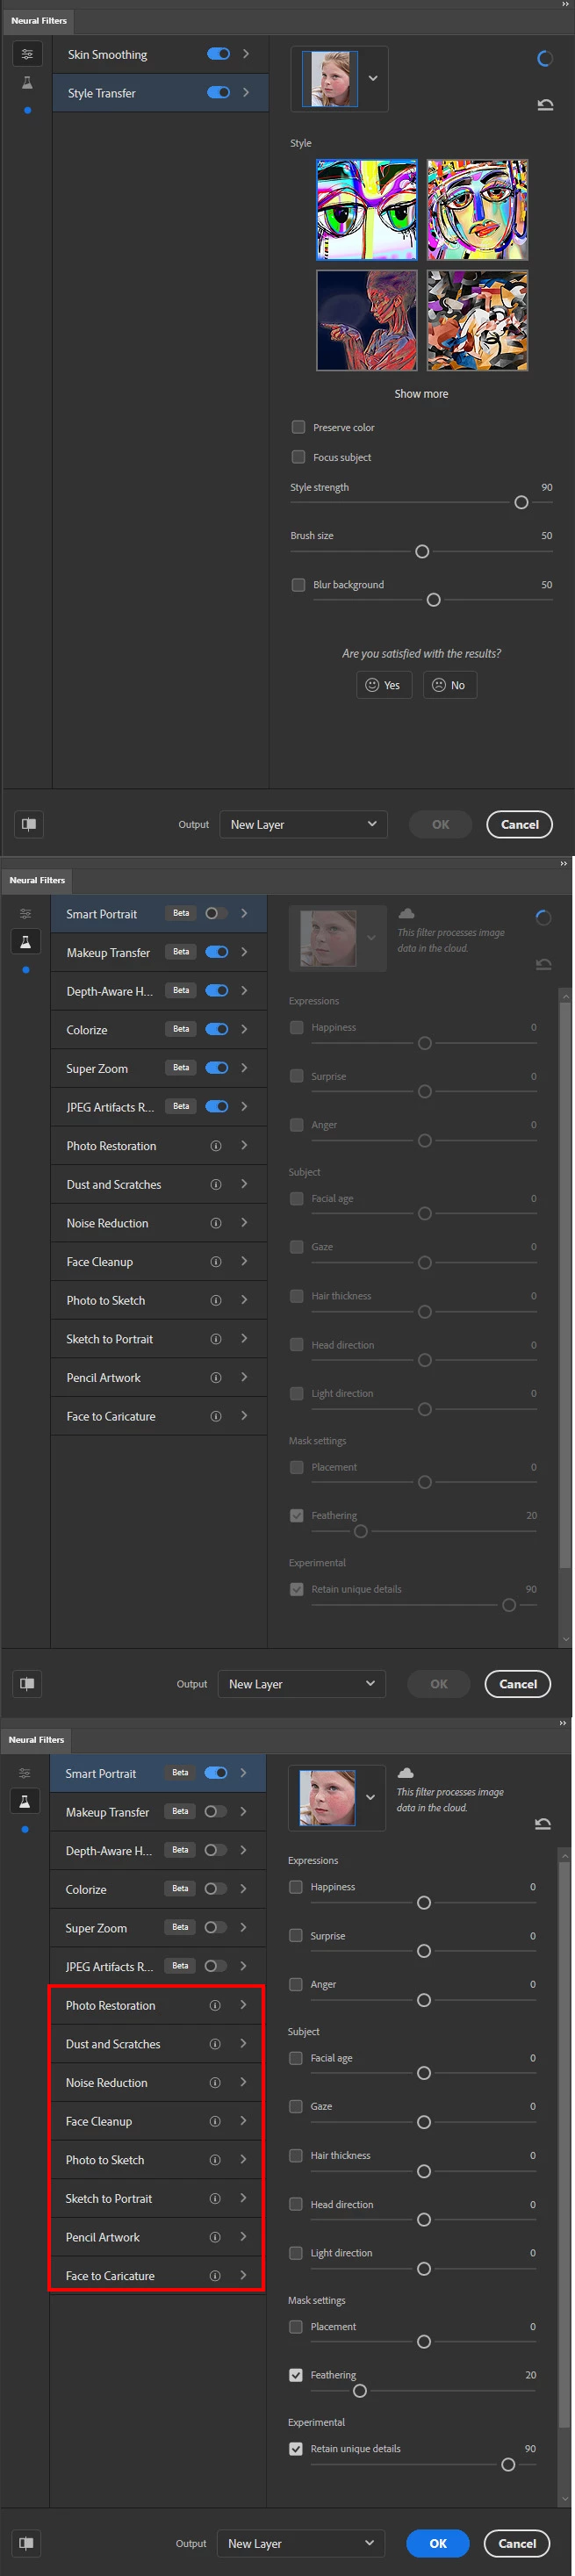Click info icon beside Photo Restoration in red-outlined list
The width and height of the screenshot is (575, 2576).
coord(214,2005)
